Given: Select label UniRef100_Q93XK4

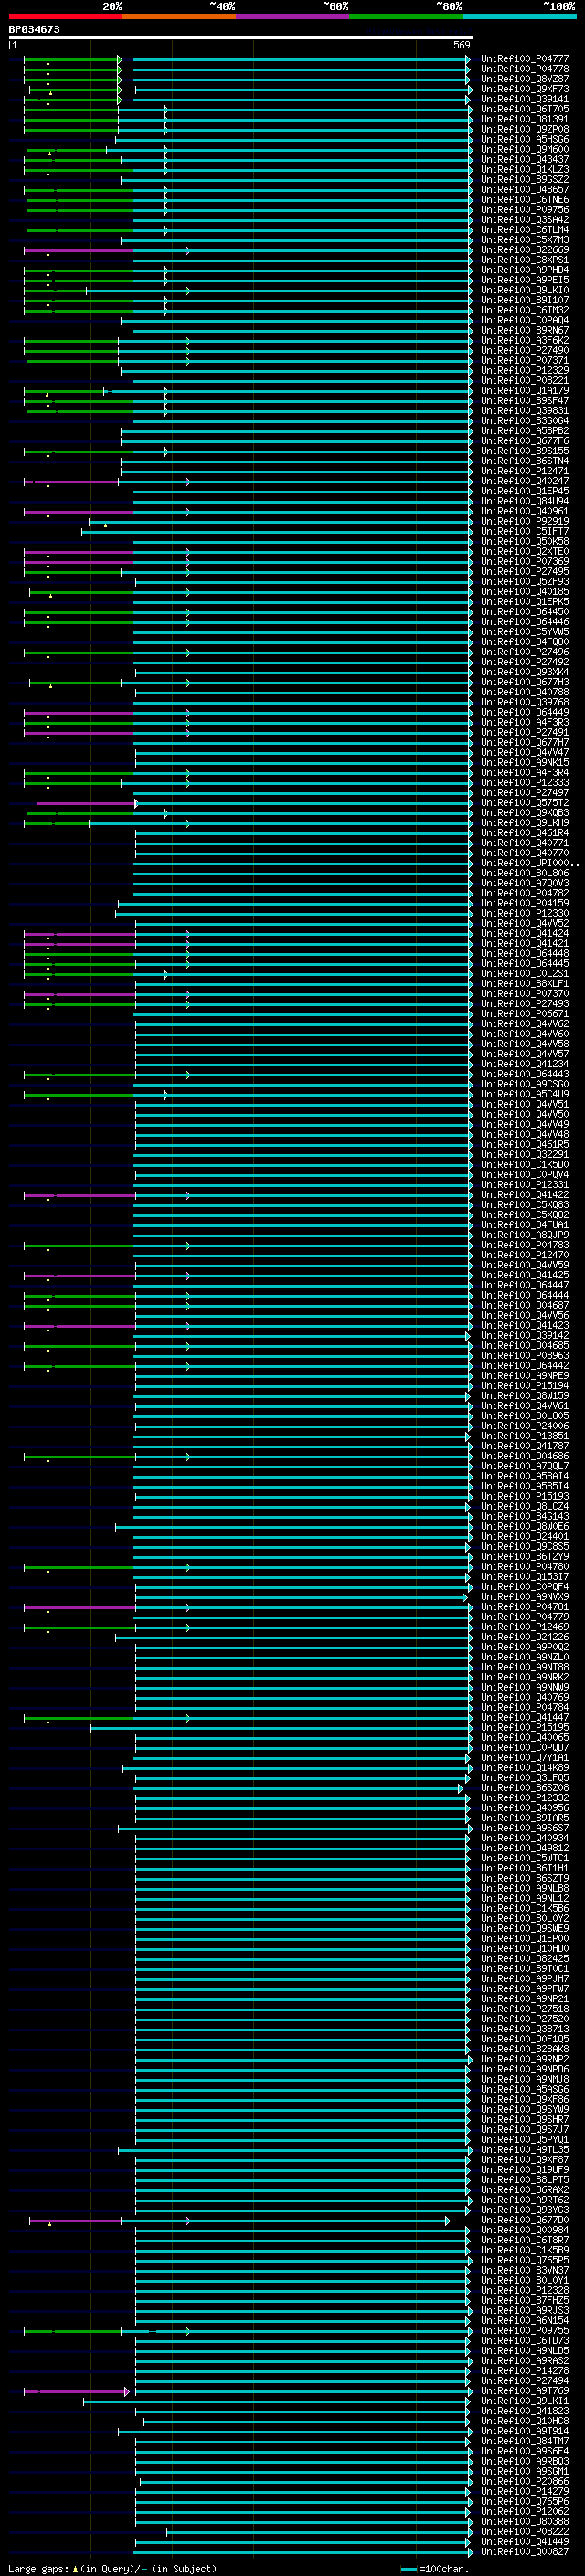Looking at the screenshot, I should [x=525, y=672].
